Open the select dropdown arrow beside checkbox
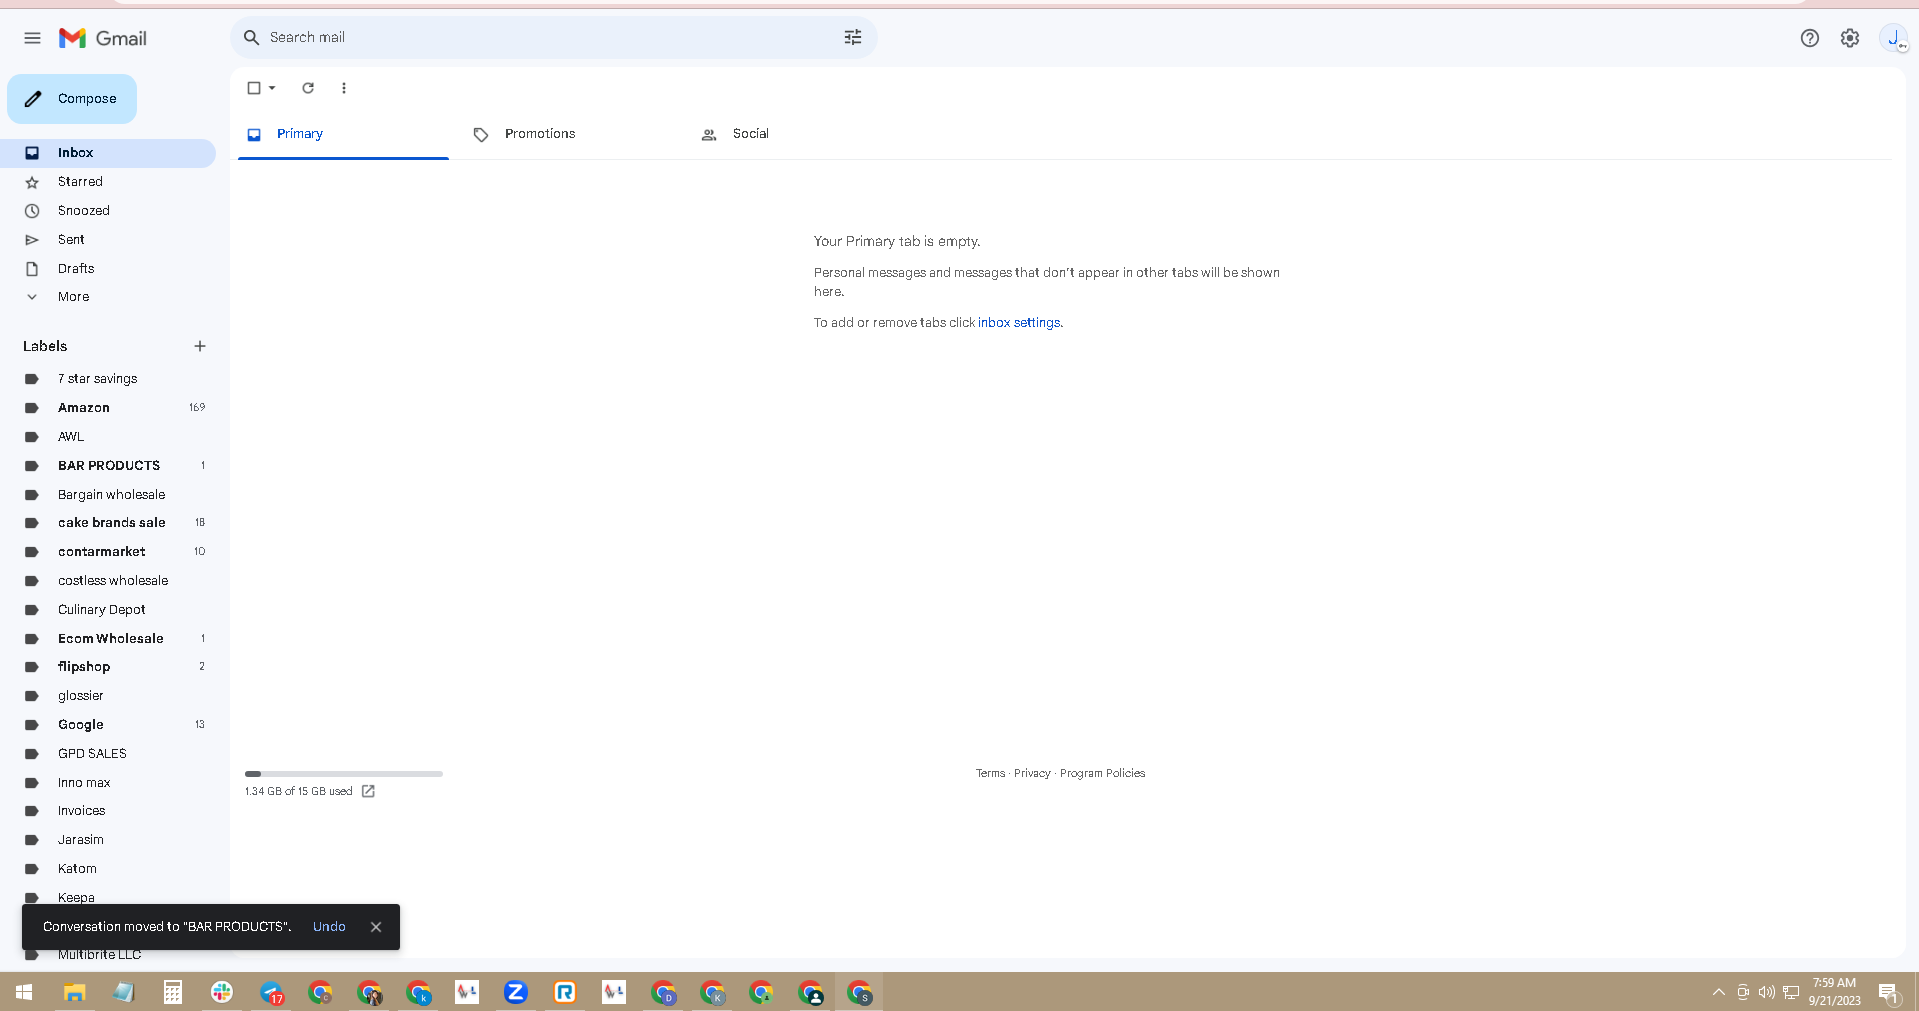This screenshot has width=1919, height=1011. (272, 88)
